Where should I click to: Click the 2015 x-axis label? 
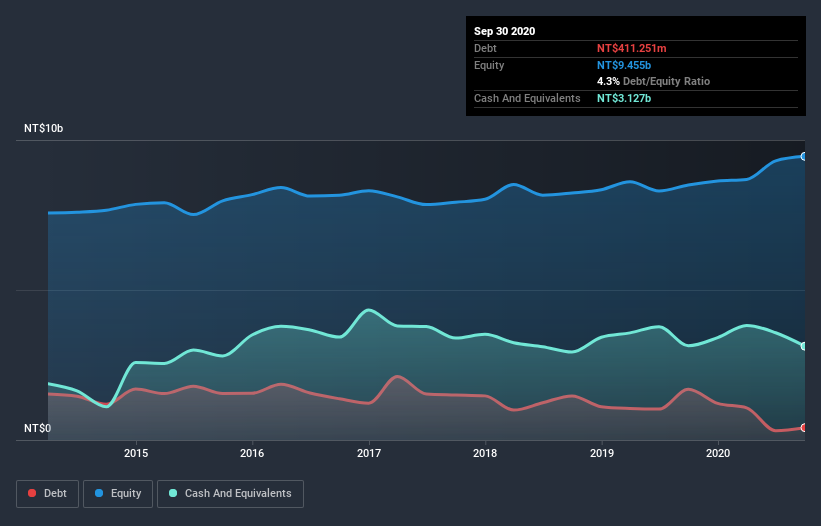(x=136, y=453)
